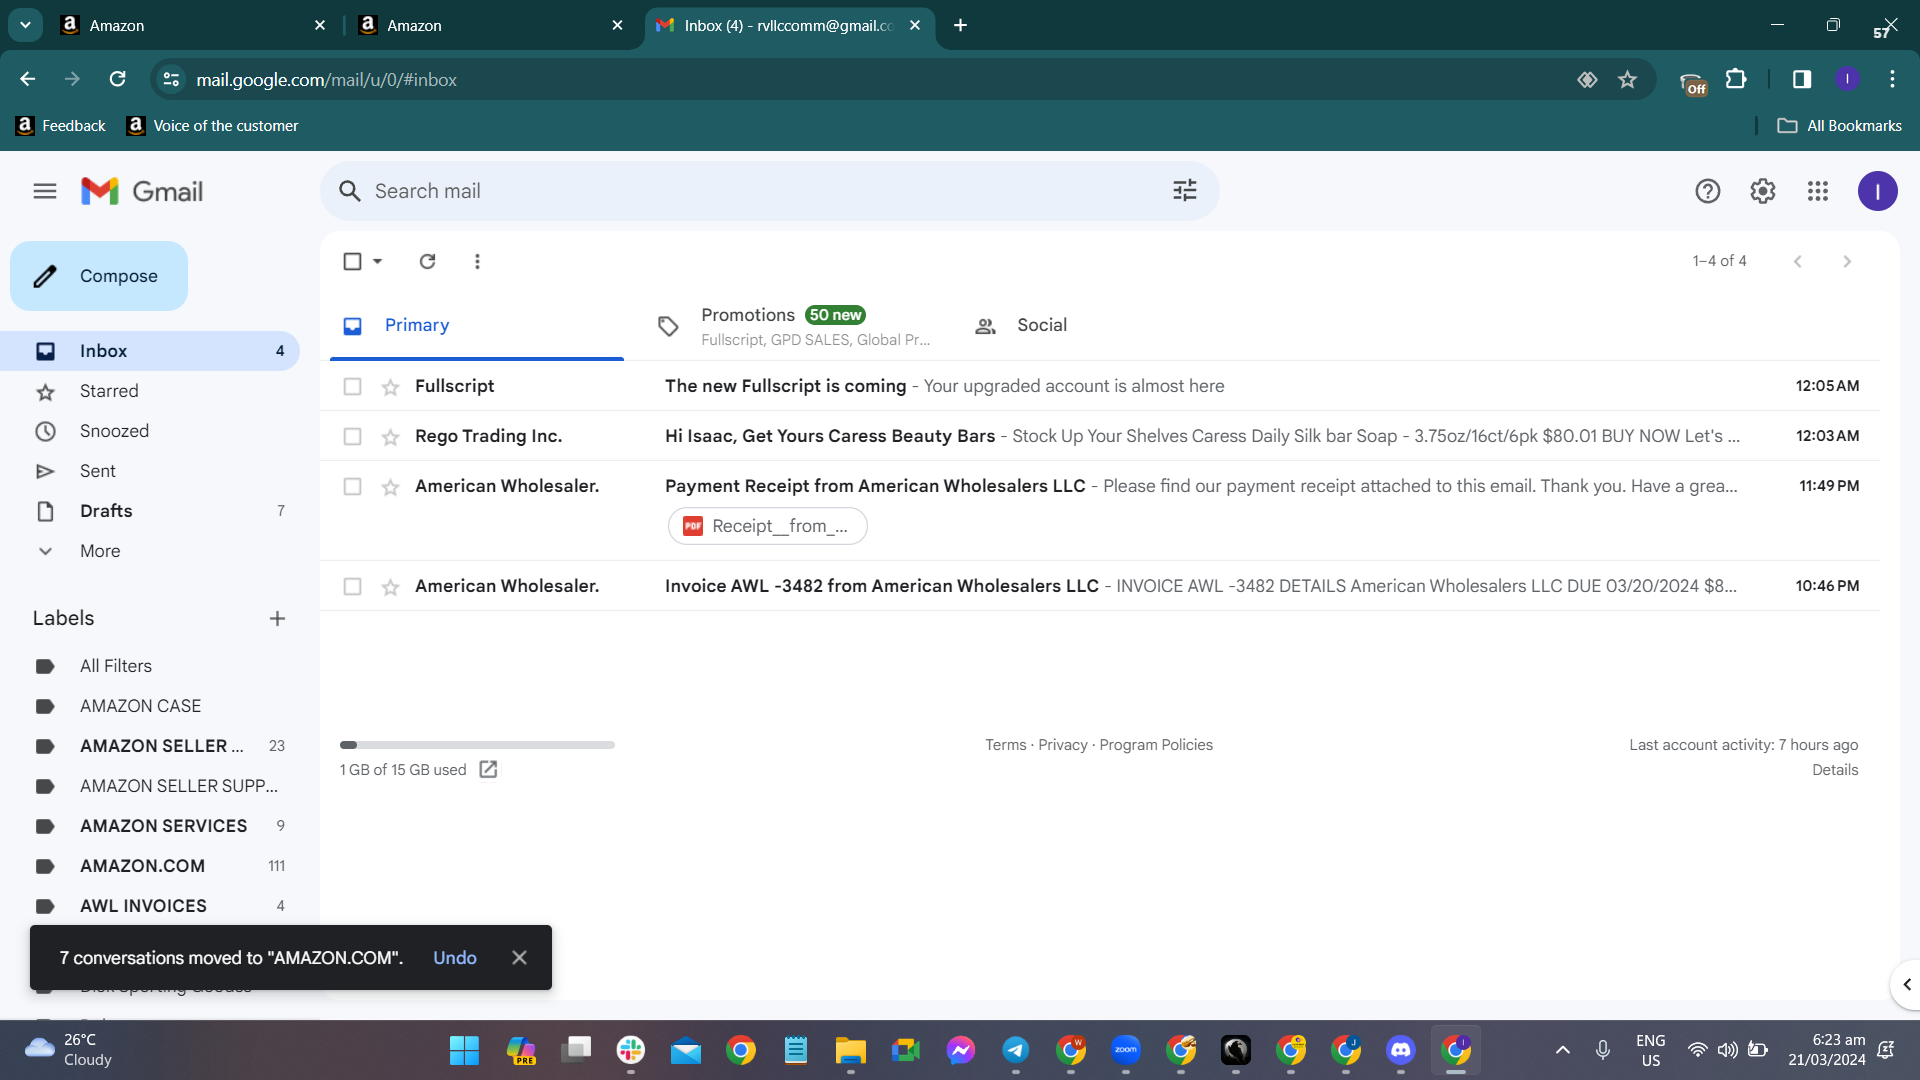Open the Starred folder
Image resolution: width=1920 pixels, height=1080 pixels.
pos(109,391)
